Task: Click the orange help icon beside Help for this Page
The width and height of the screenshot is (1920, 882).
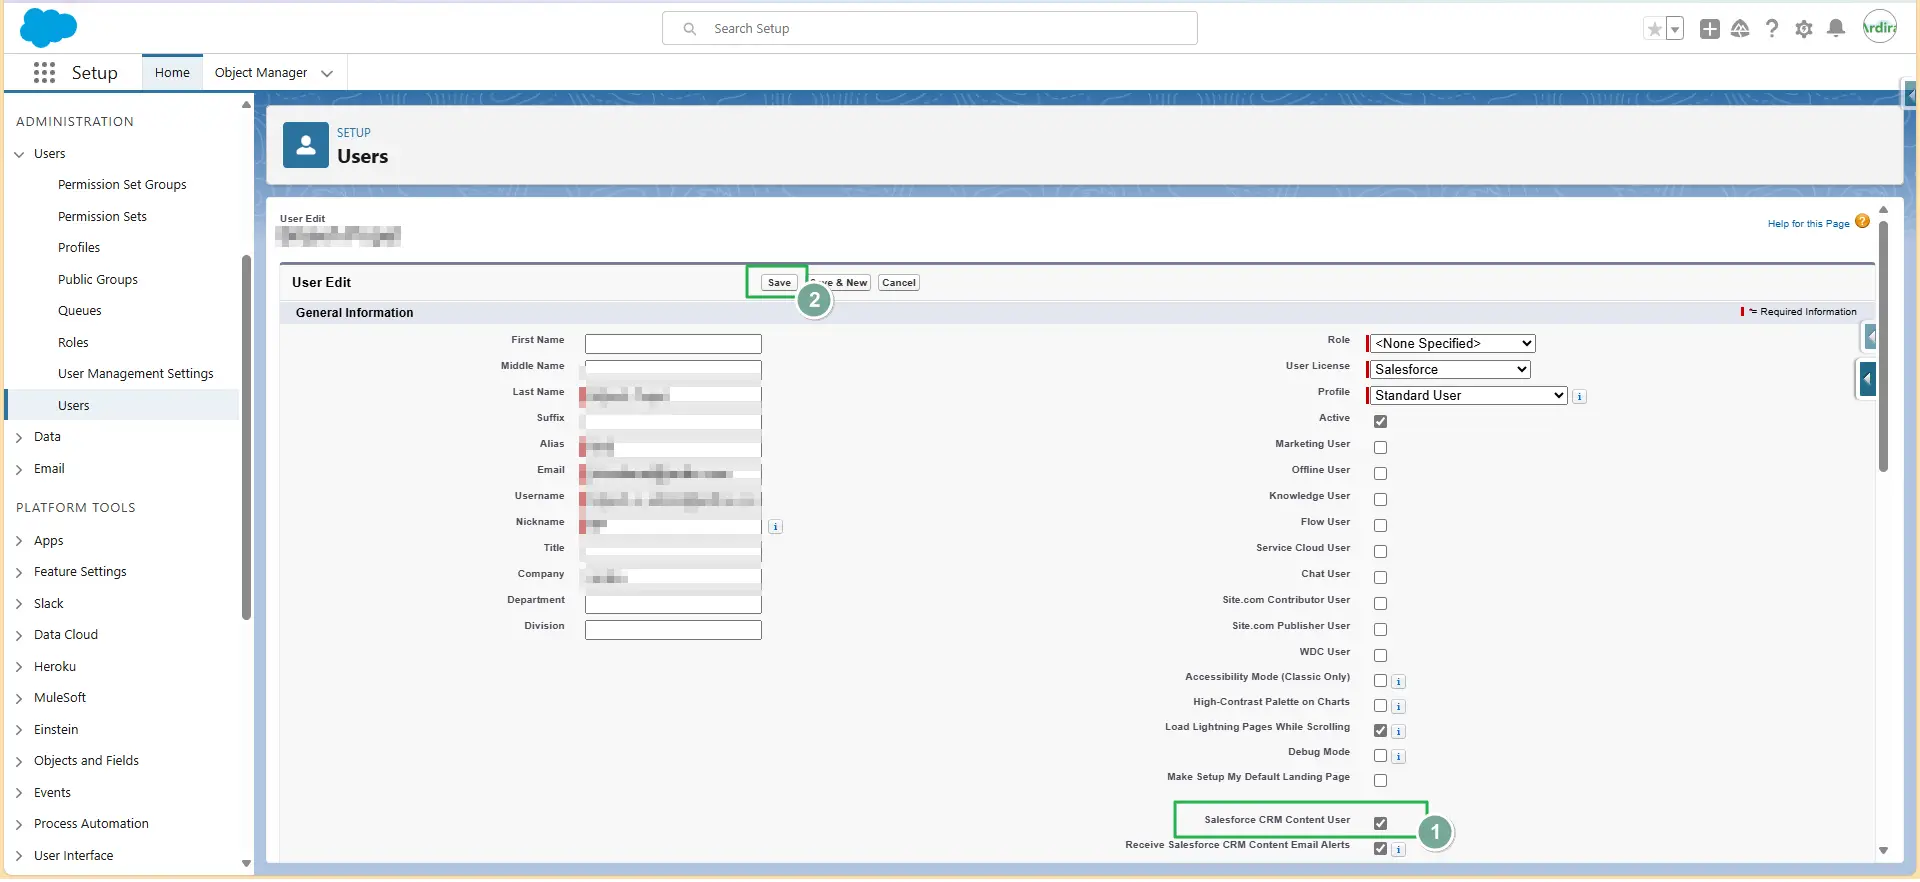Action: 1862,222
